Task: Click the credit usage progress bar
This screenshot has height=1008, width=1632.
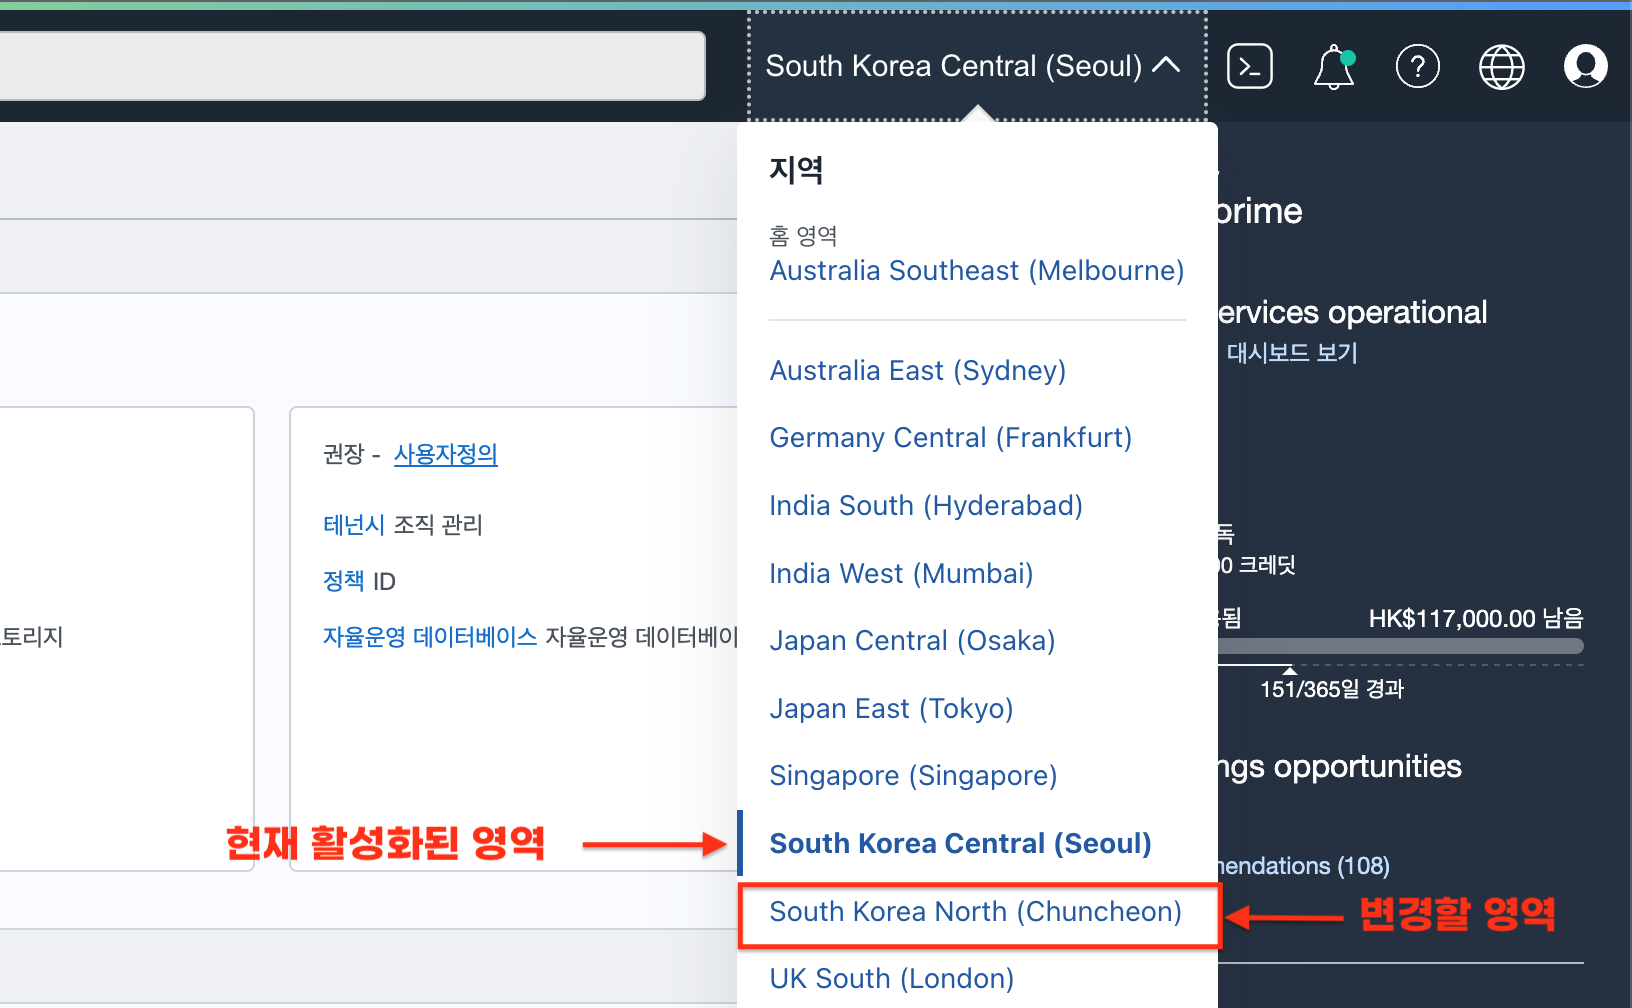Action: (1400, 646)
